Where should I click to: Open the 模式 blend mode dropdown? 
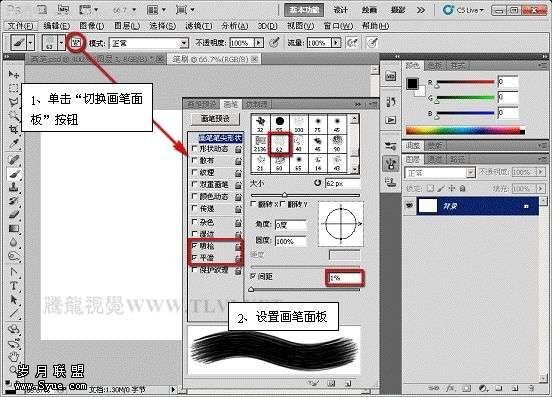(x=149, y=43)
